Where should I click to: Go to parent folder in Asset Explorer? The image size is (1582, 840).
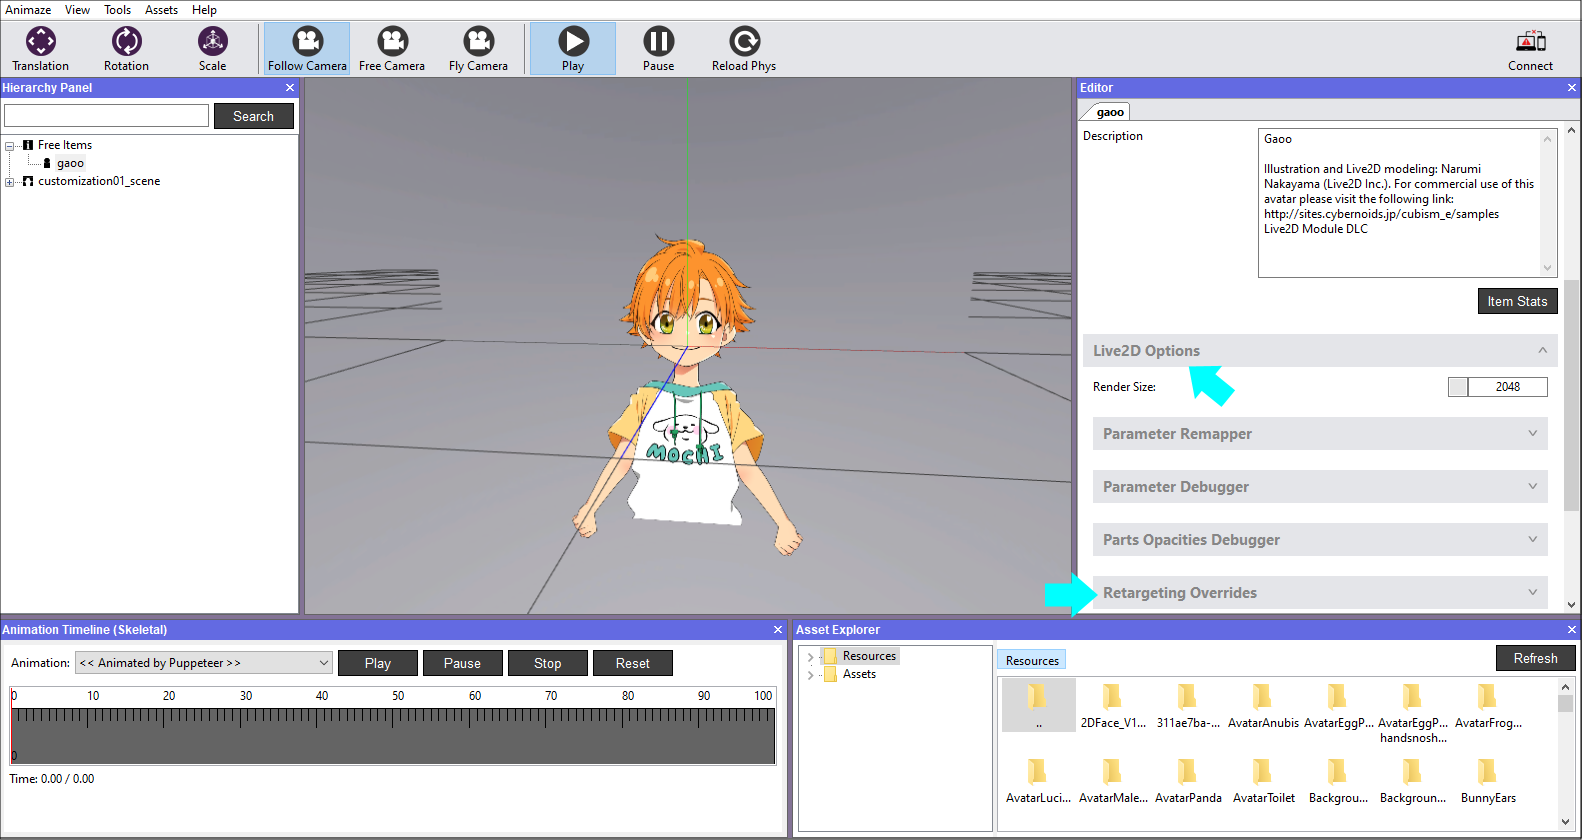(x=1038, y=704)
